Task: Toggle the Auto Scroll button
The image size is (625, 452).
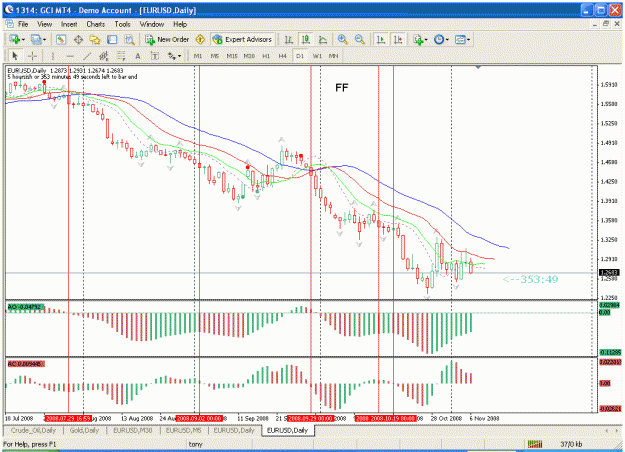Action: [x=381, y=39]
